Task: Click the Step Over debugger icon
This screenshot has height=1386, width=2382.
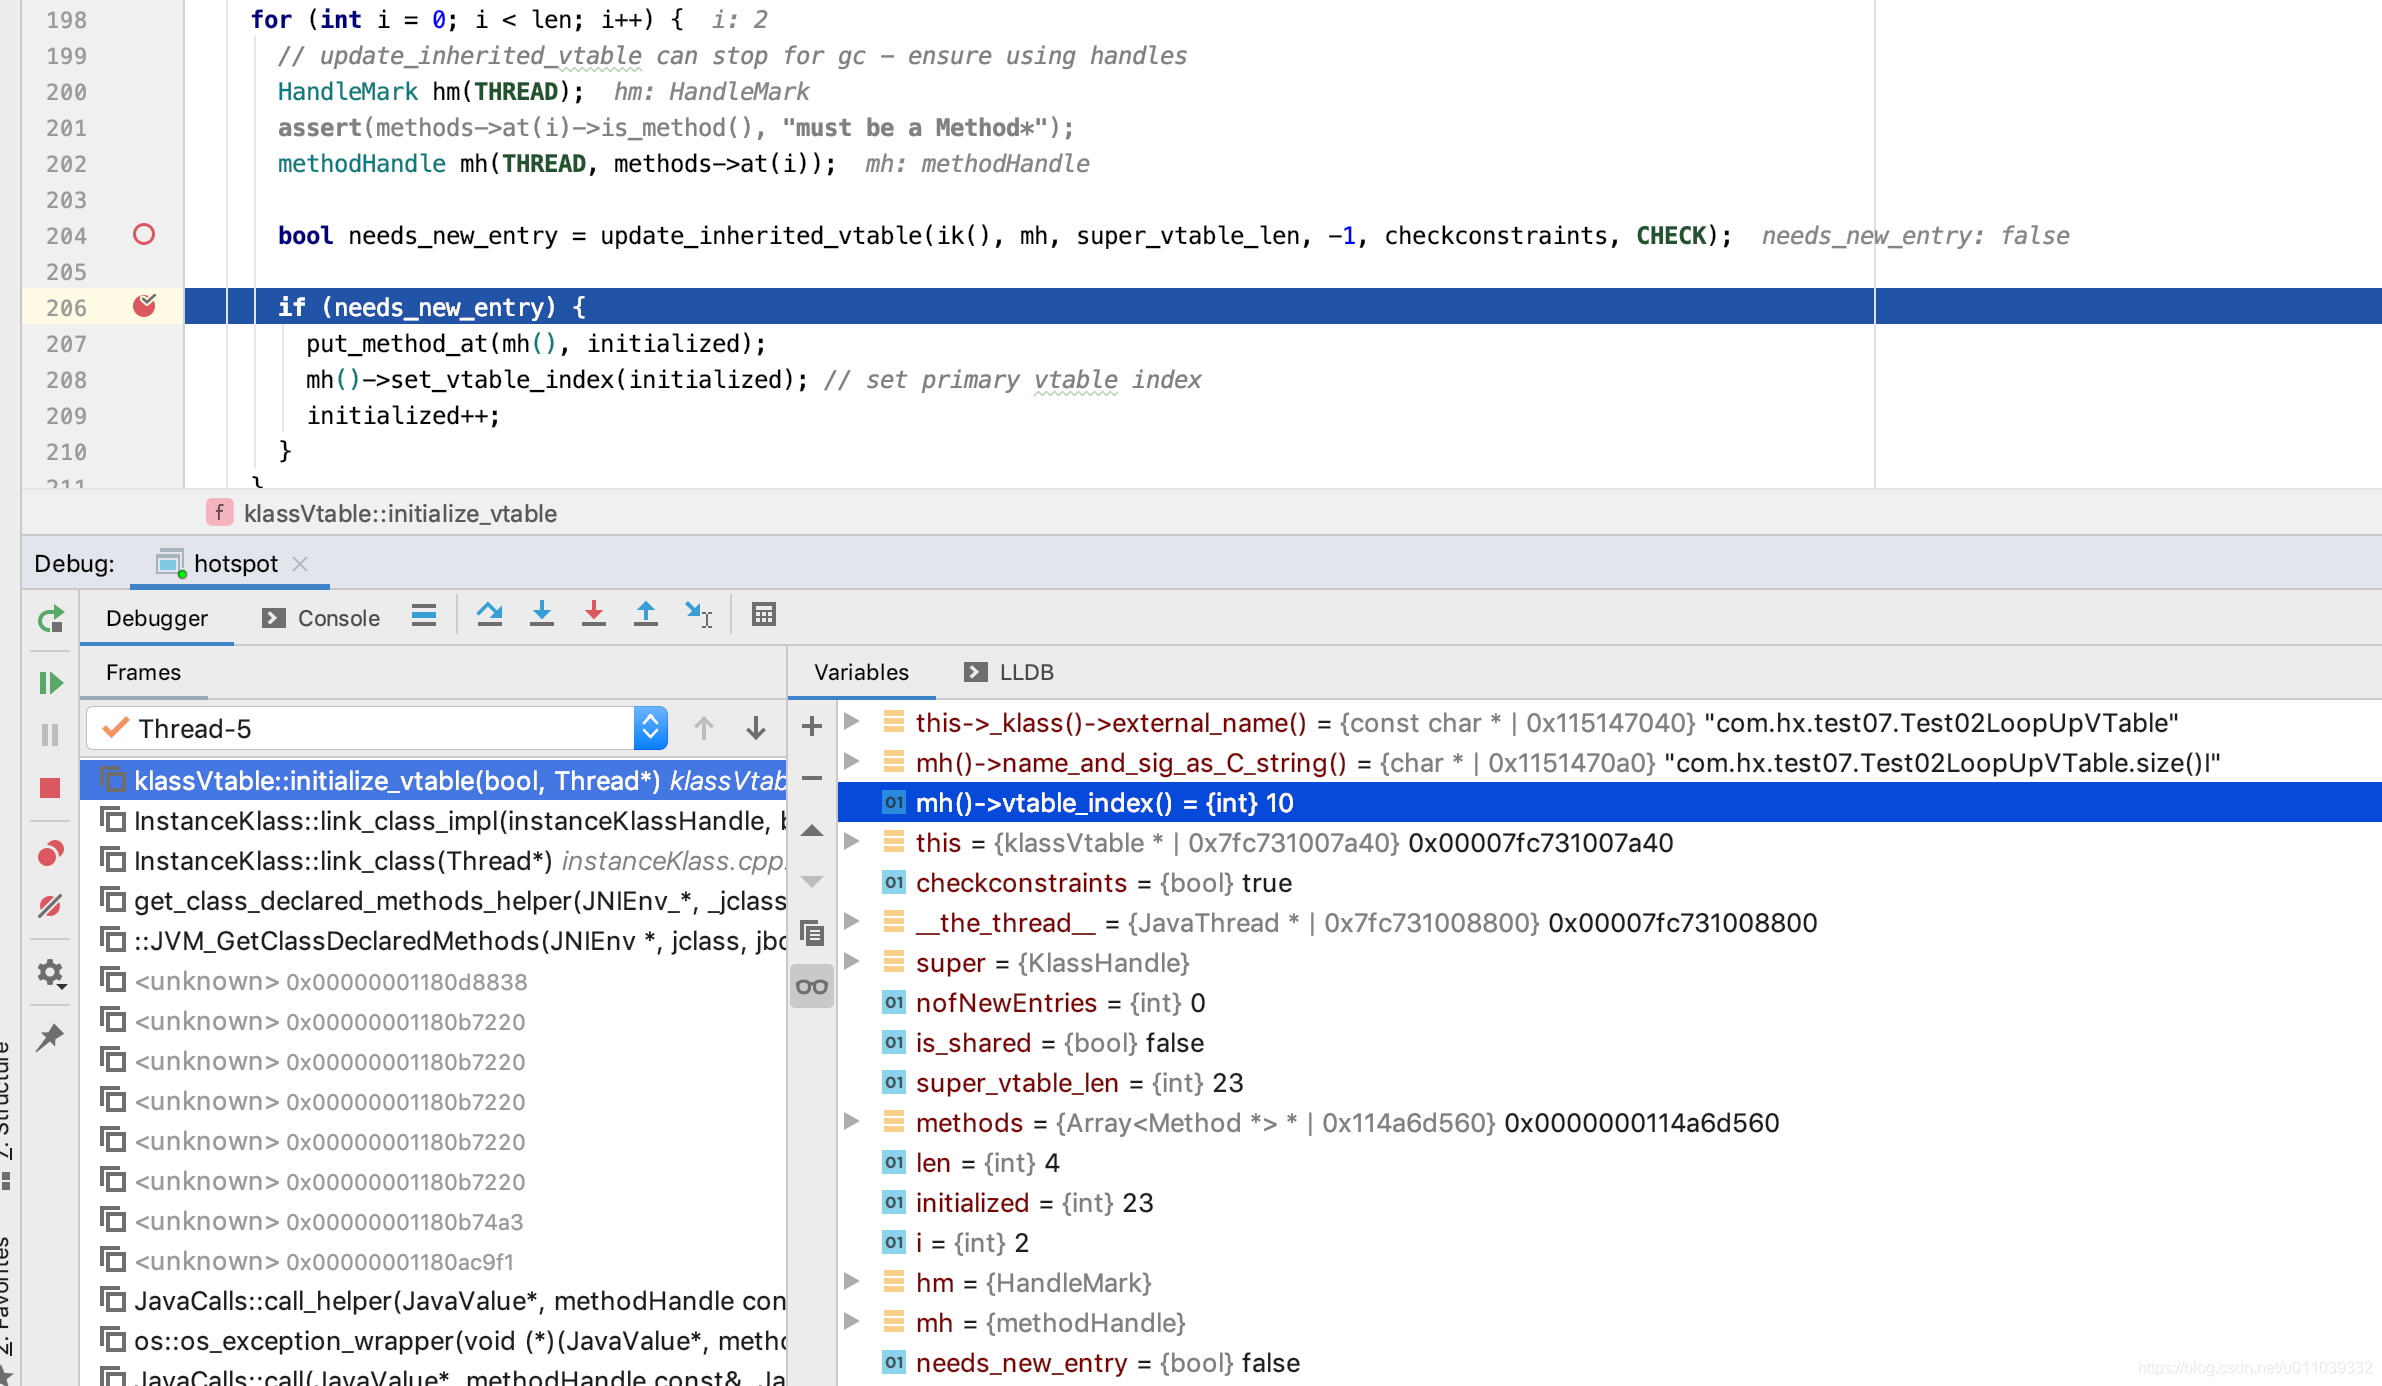Action: (x=489, y=614)
